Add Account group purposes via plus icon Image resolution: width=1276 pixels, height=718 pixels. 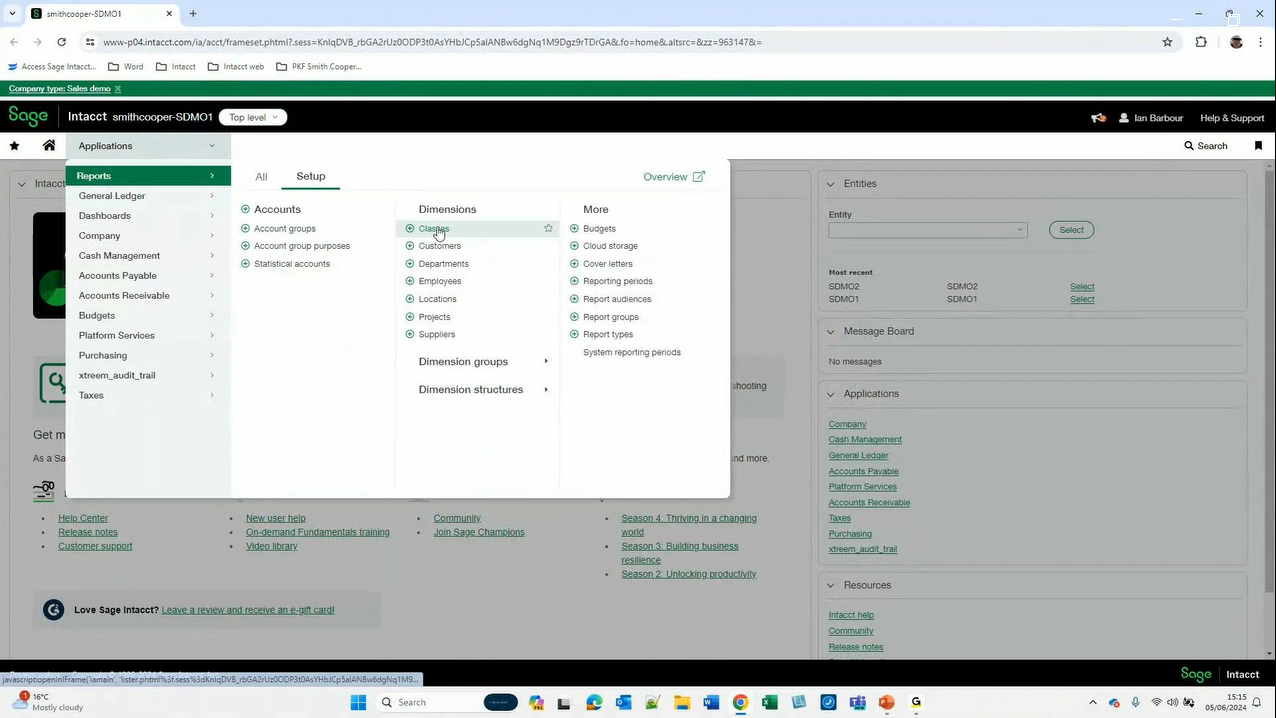pos(245,246)
